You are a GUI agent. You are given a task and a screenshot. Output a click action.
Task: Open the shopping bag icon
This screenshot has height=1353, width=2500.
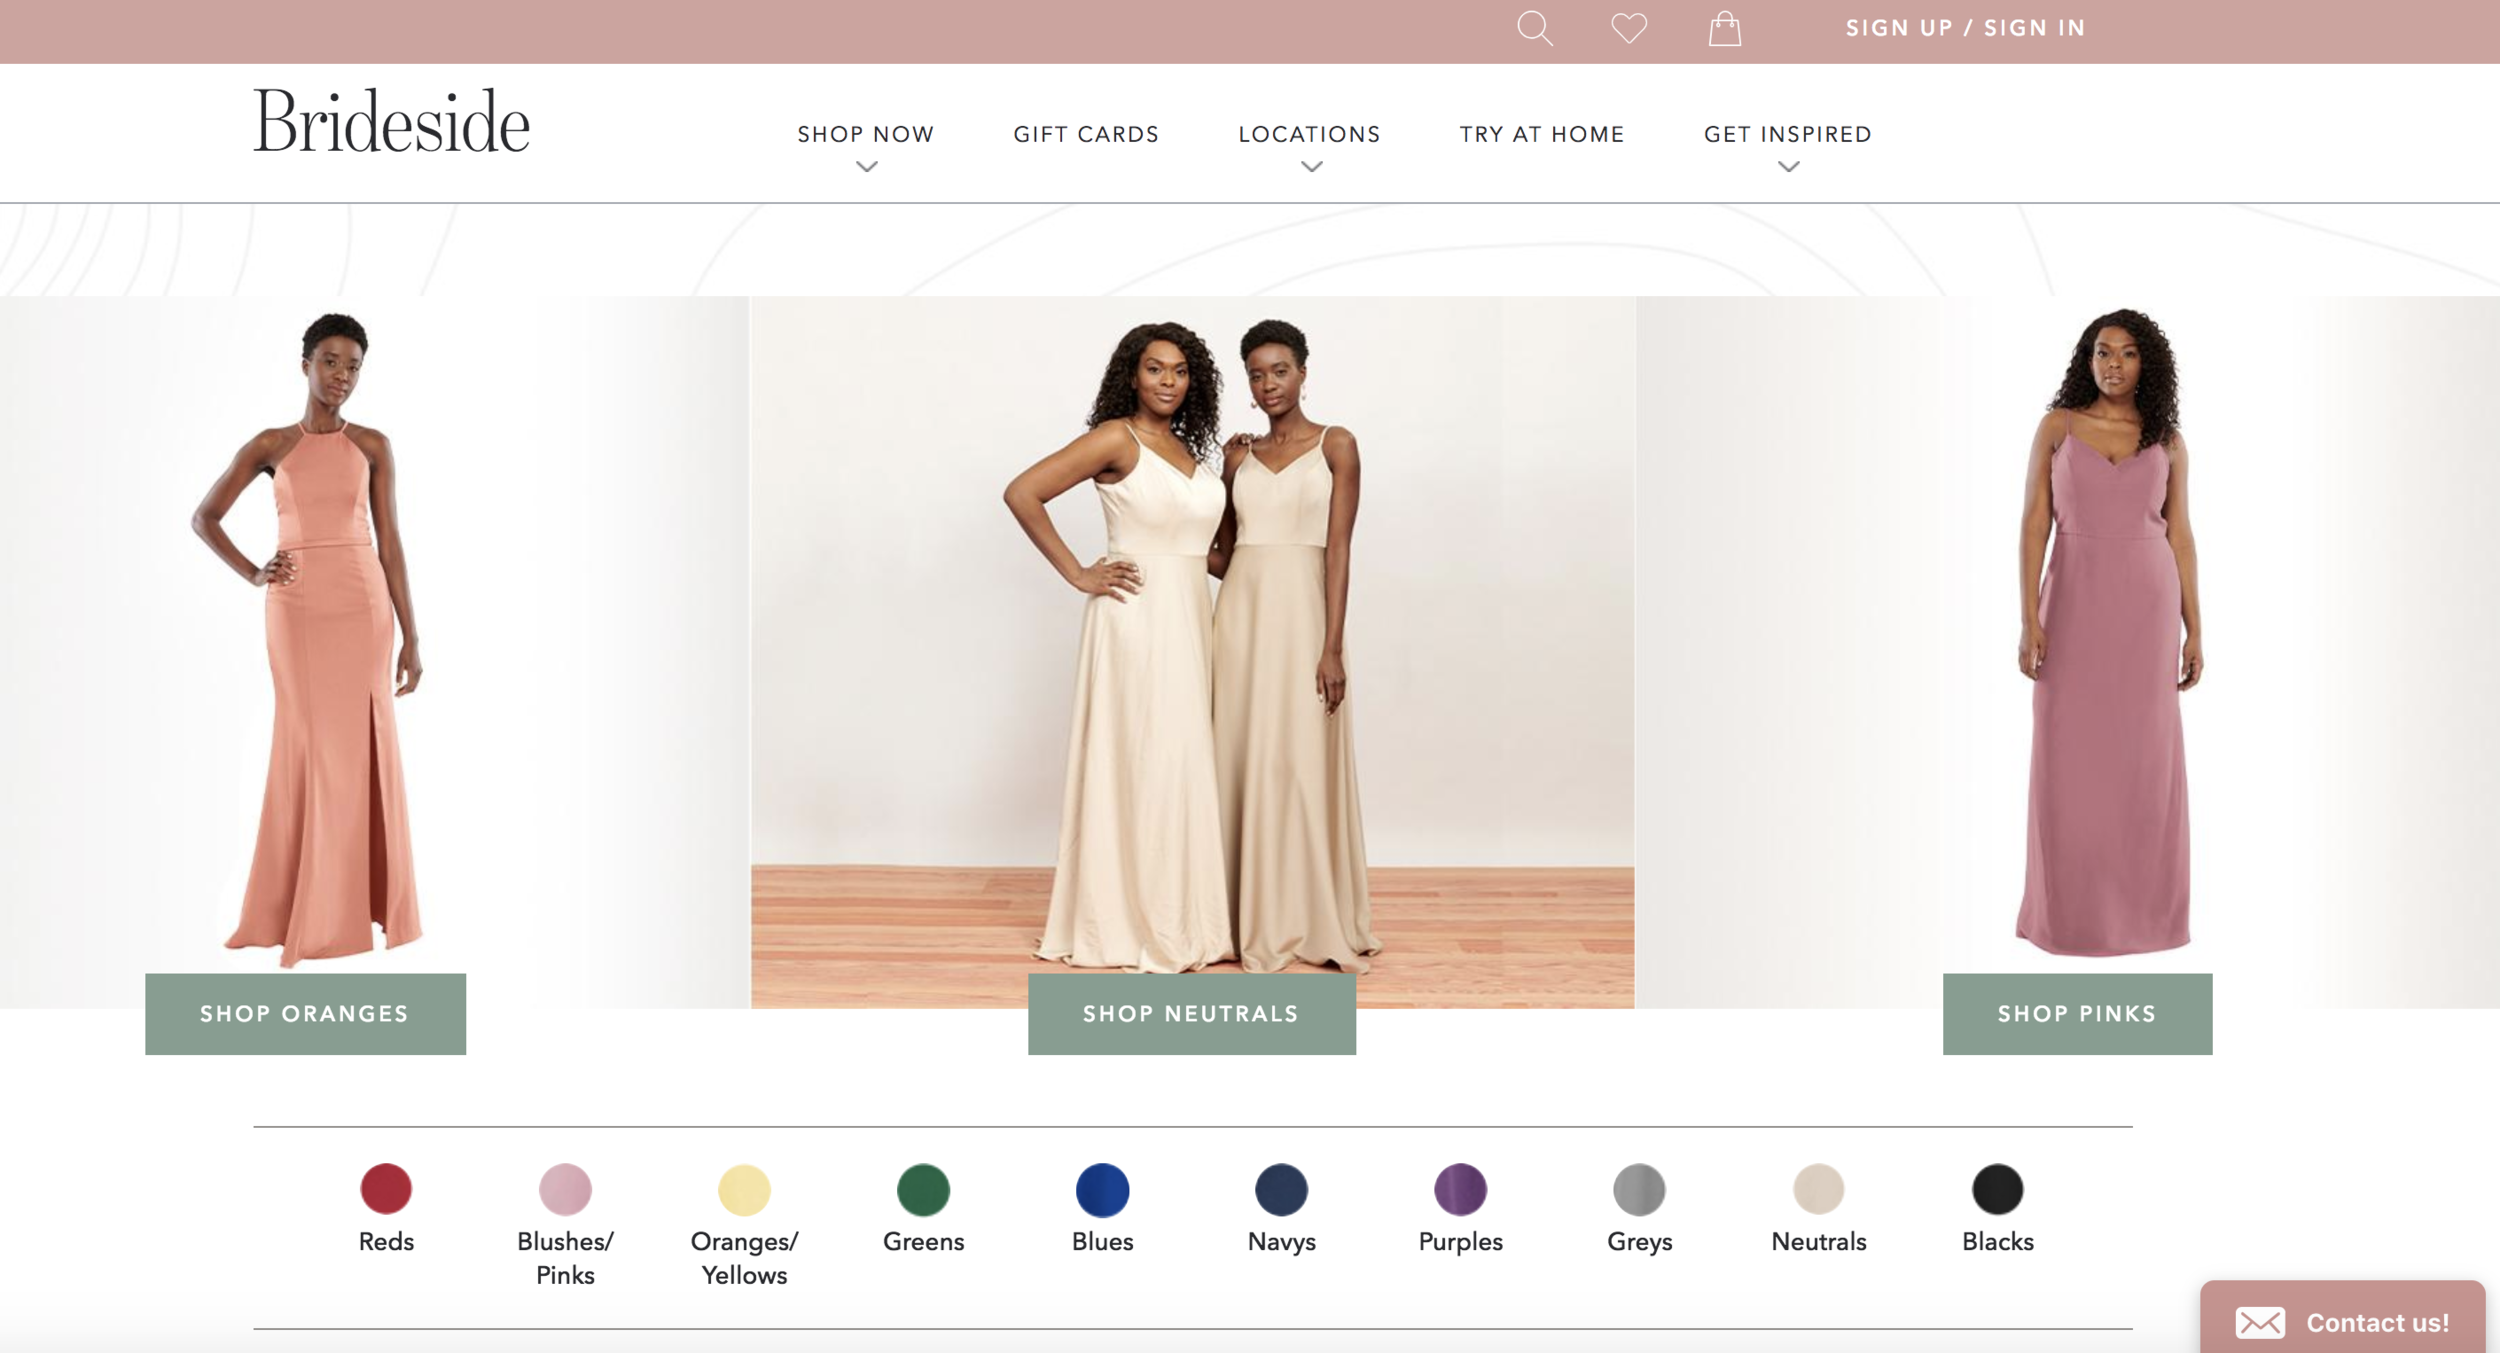click(1725, 29)
